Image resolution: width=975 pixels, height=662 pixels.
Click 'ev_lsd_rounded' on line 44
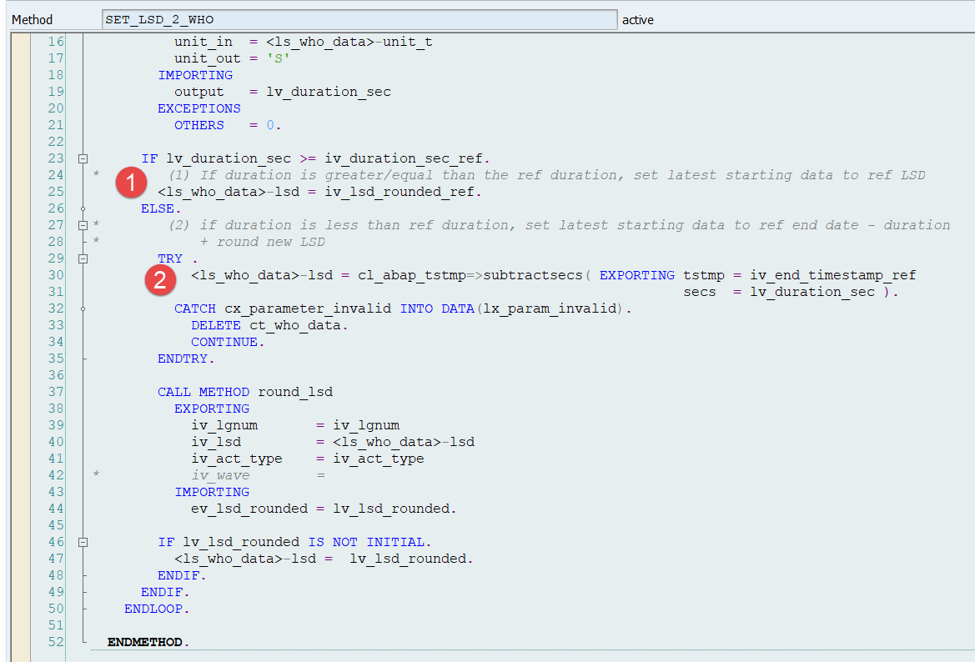[249, 509]
